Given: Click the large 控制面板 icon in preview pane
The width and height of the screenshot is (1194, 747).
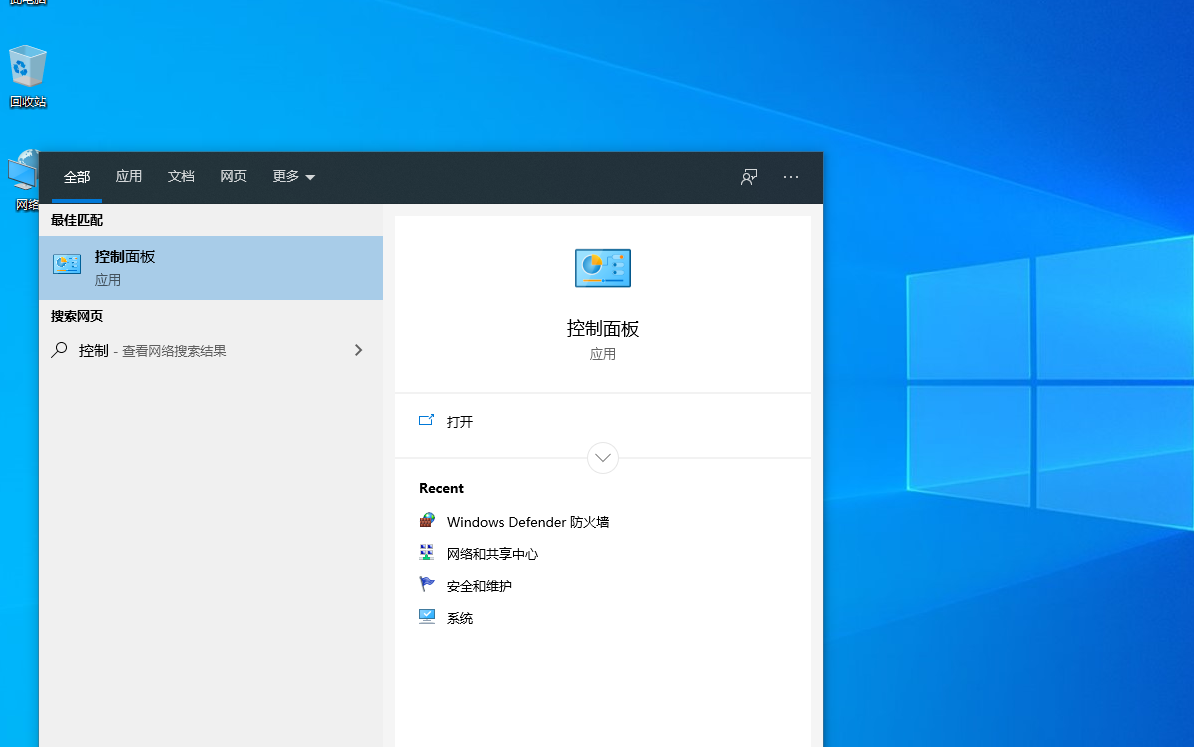Looking at the screenshot, I should [x=602, y=268].
